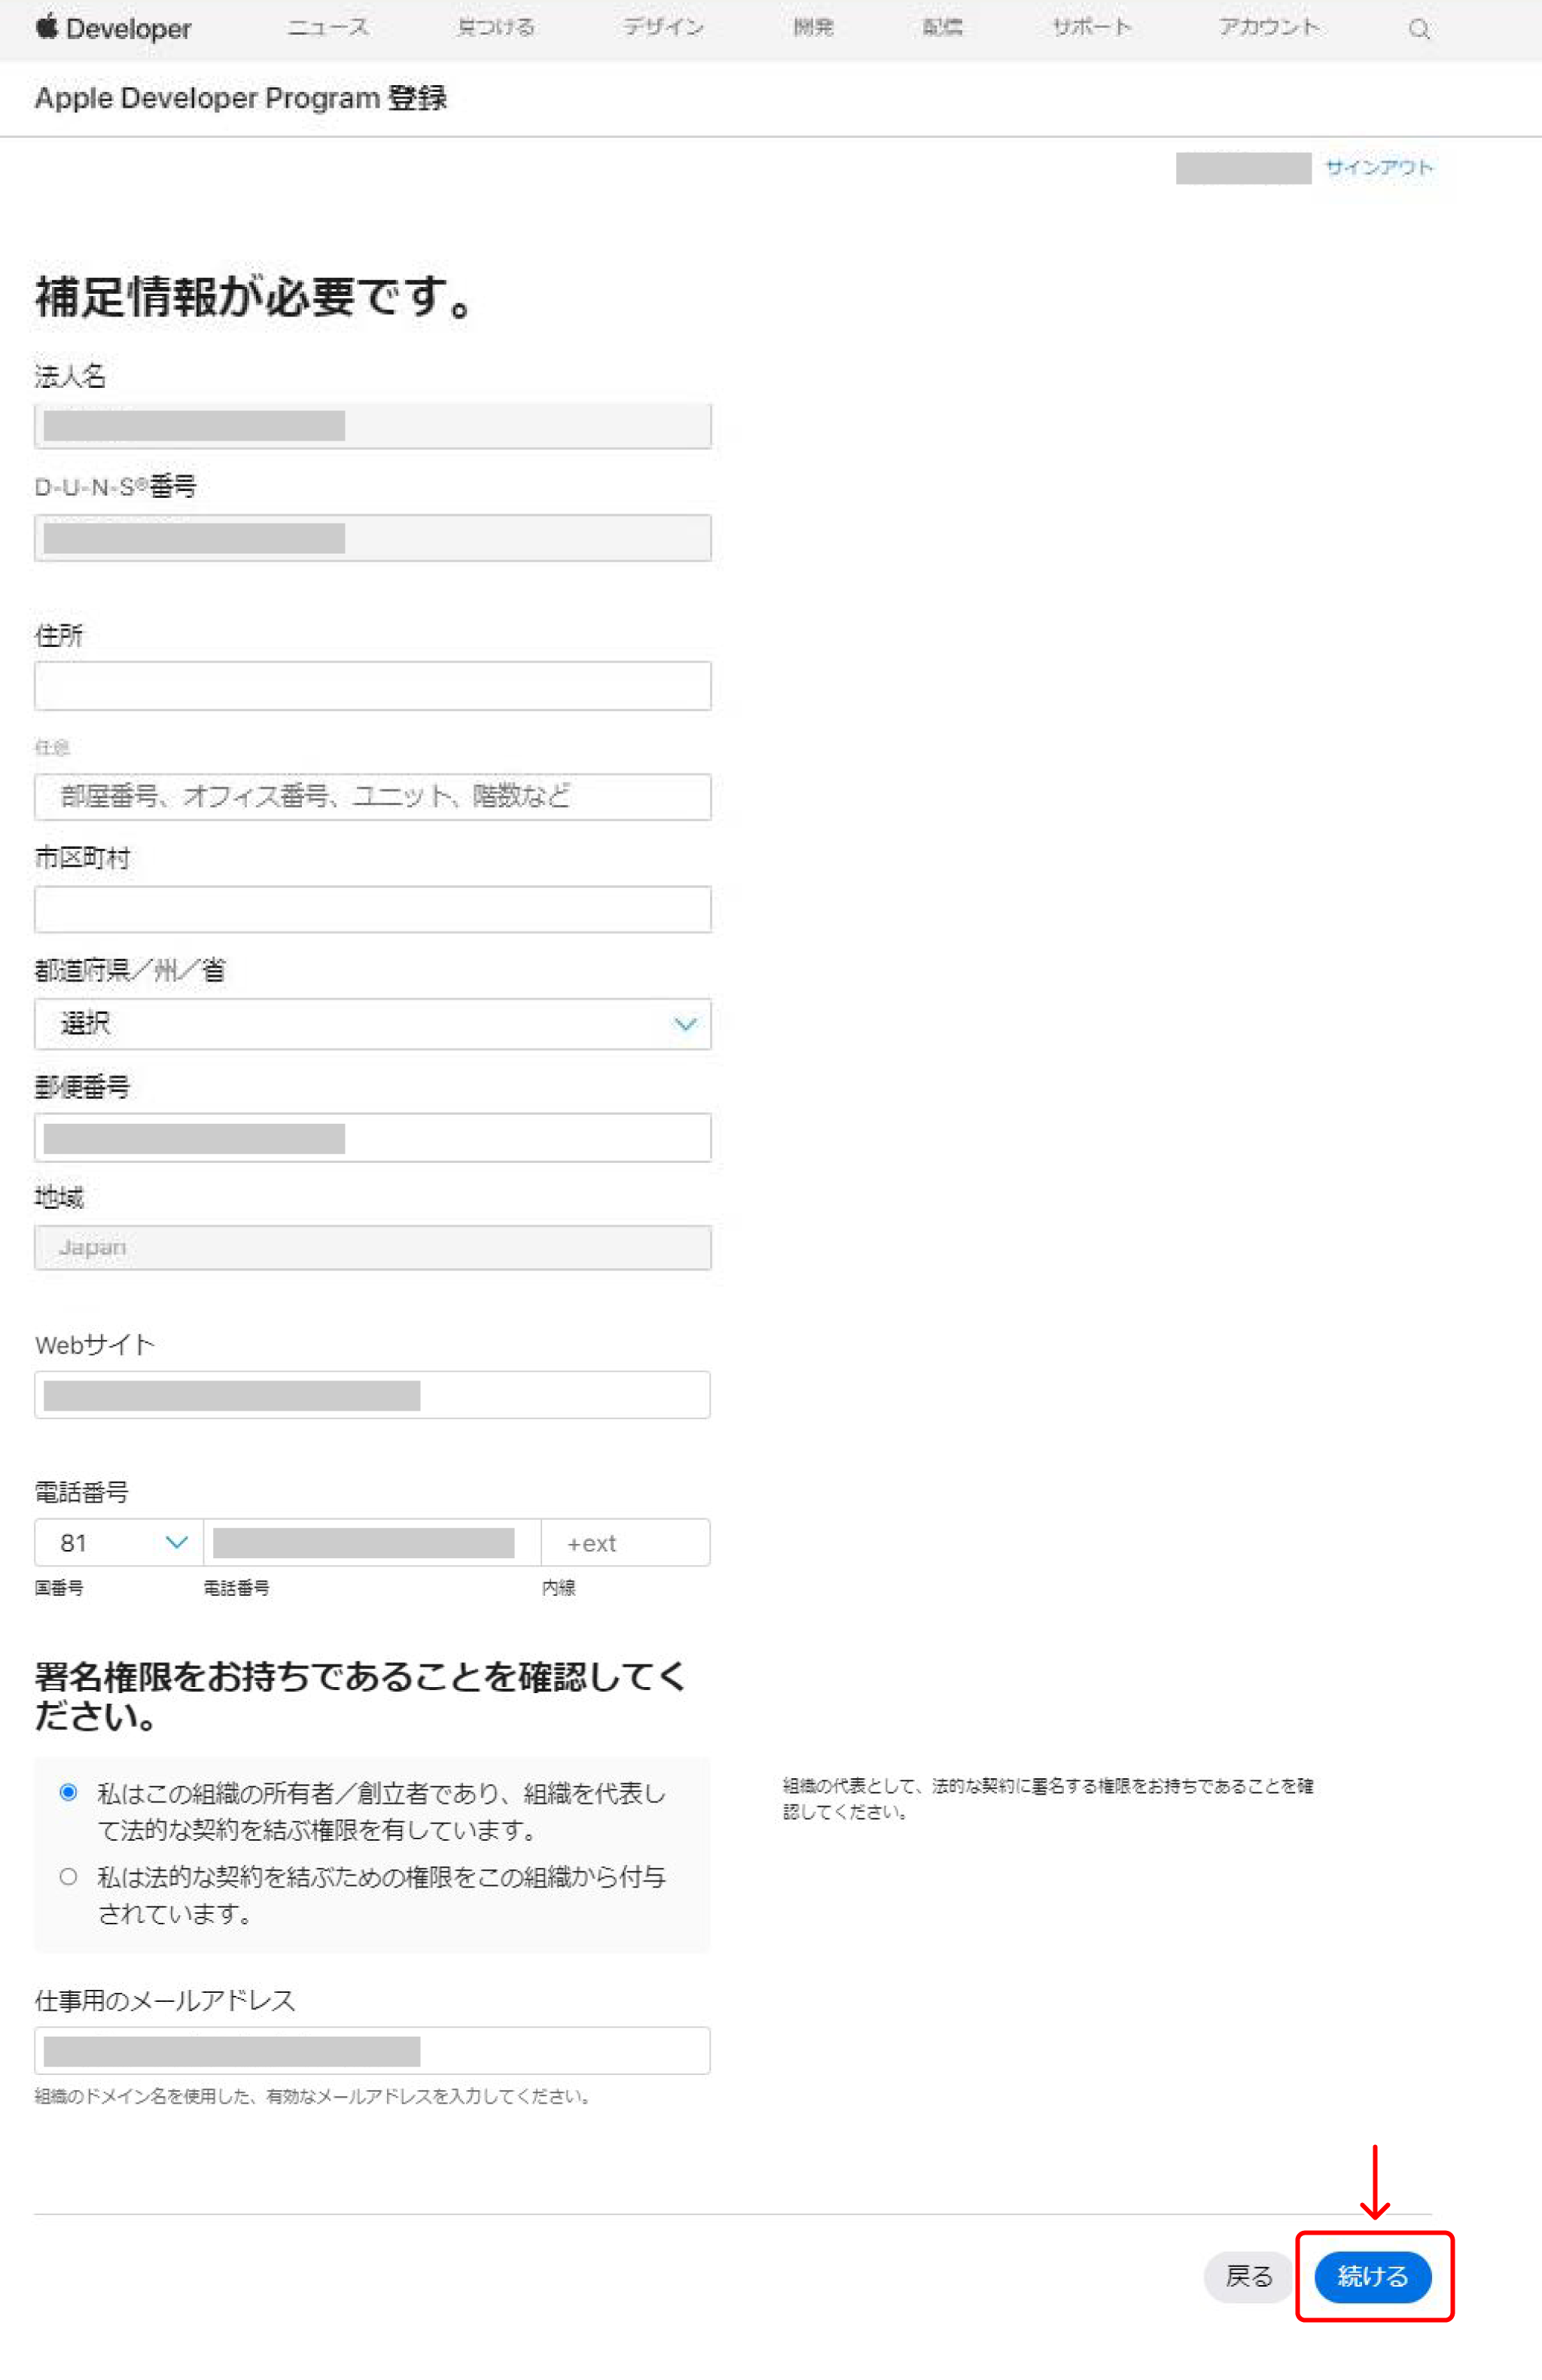The height and width of the screenshot is (2380, 1542).
Task: Open the search magnifier icon
Action: (x=1418, y=29)
